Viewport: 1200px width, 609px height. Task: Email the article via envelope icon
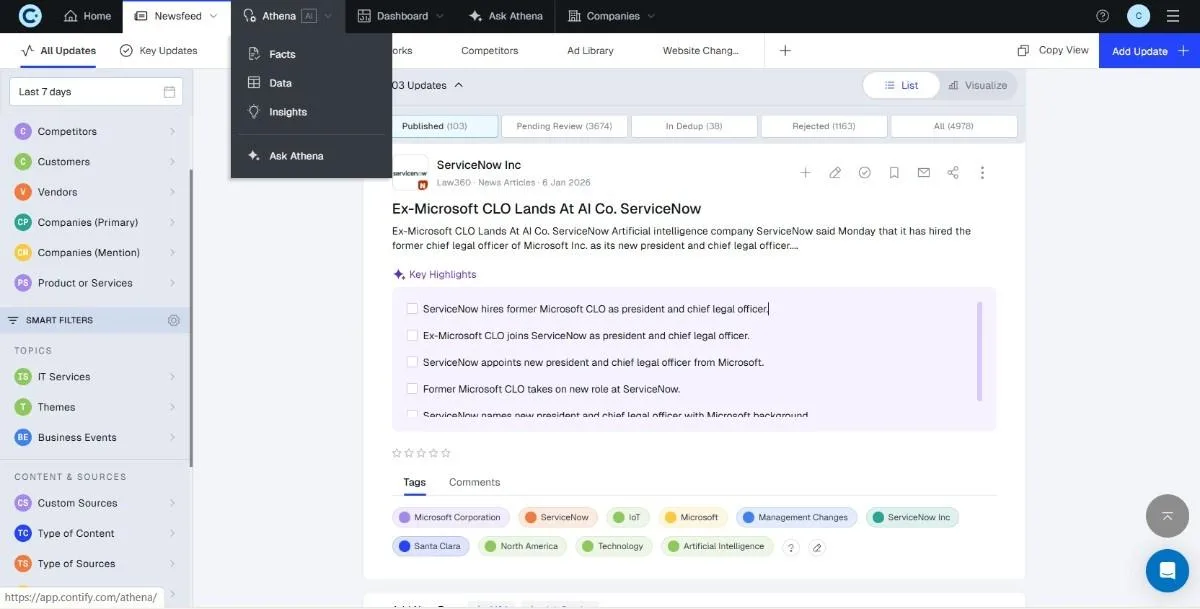tap(924, 173)
